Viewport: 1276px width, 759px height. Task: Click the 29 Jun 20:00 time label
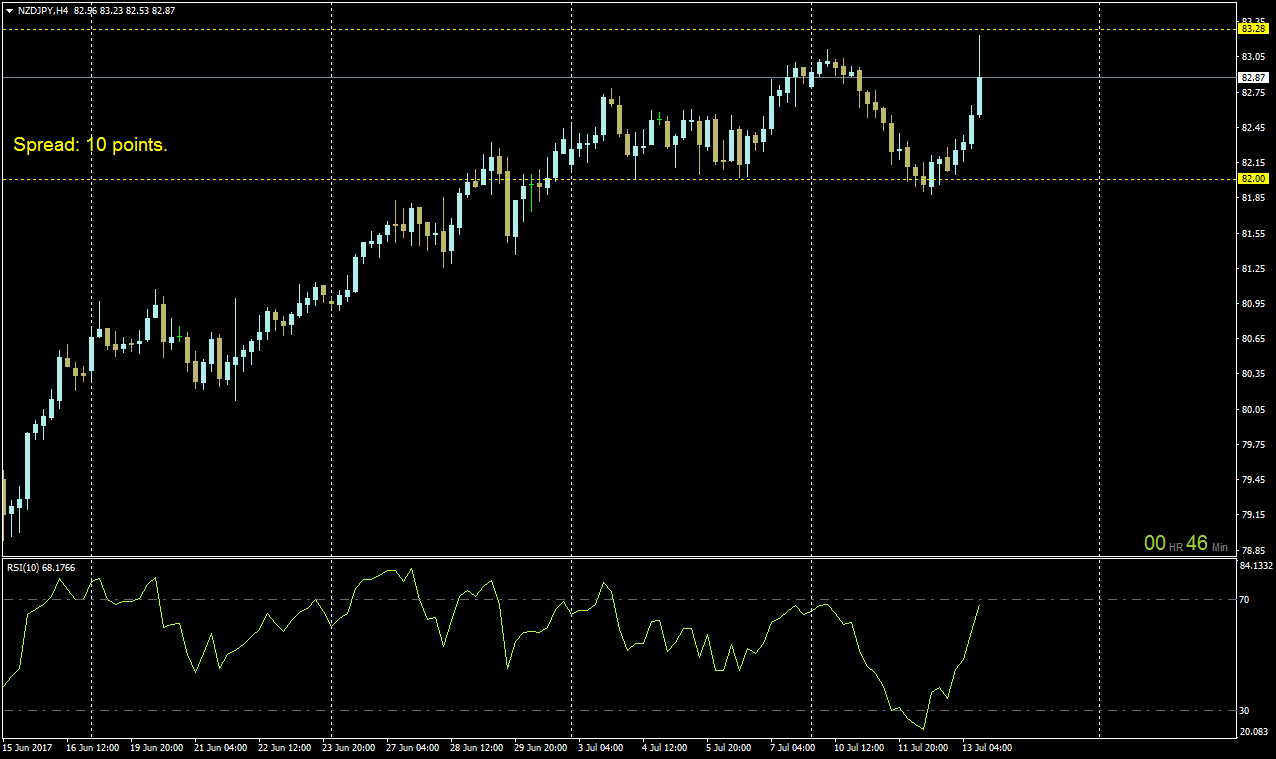pyautogui.click(x=541, y=747)
